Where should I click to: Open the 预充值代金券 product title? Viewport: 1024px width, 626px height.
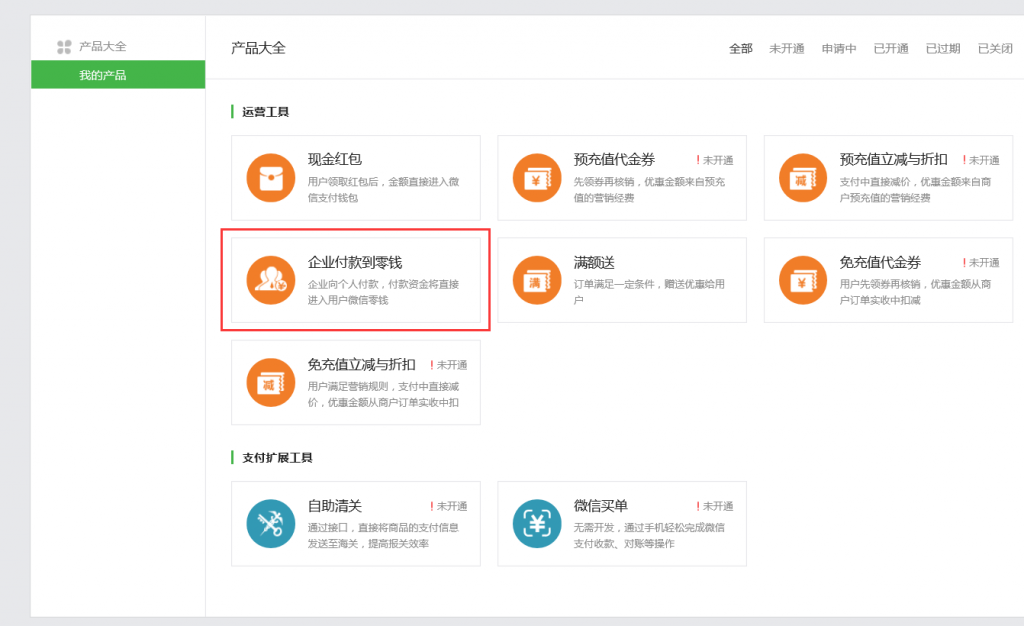pyautogui.click(x=614, y=159)
